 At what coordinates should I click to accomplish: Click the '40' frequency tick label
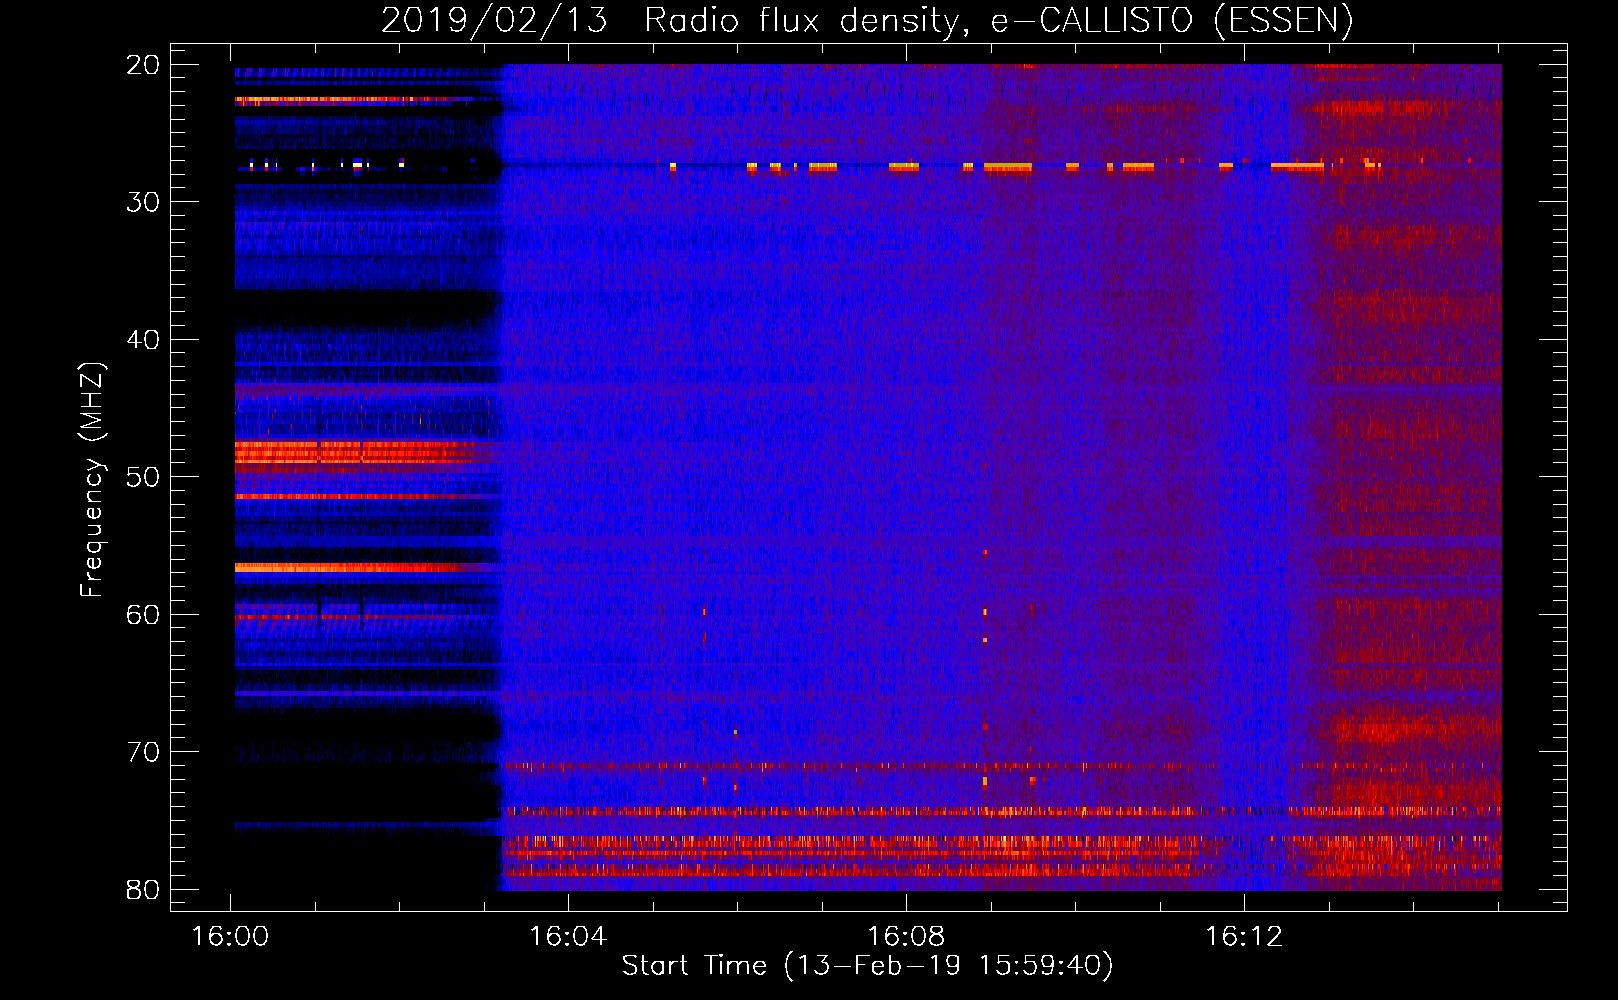tap(143, 340)
